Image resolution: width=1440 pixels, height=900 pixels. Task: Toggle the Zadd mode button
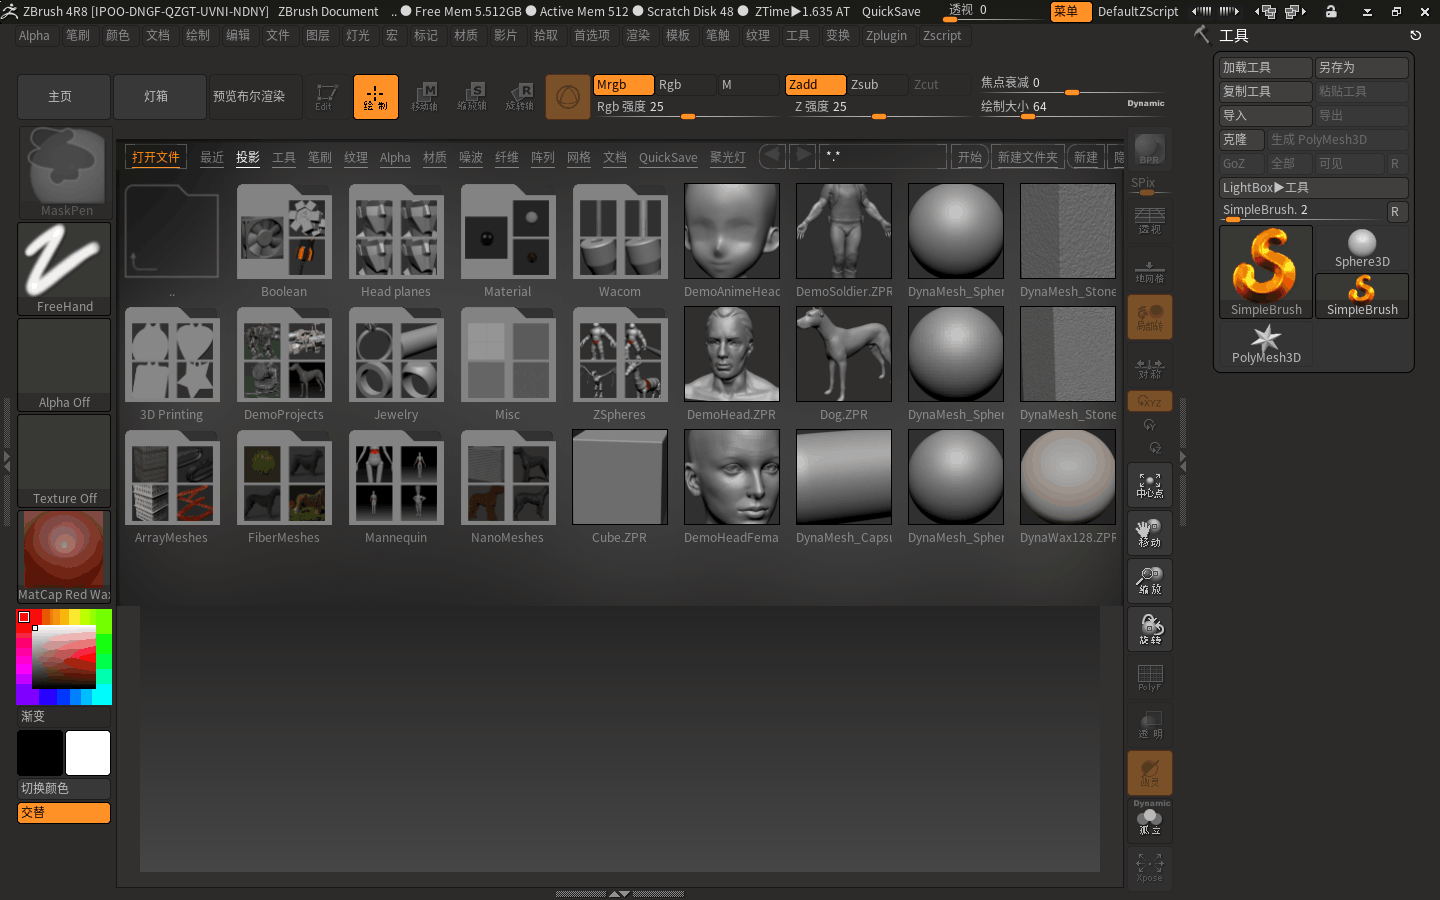[x=815, y=85]
